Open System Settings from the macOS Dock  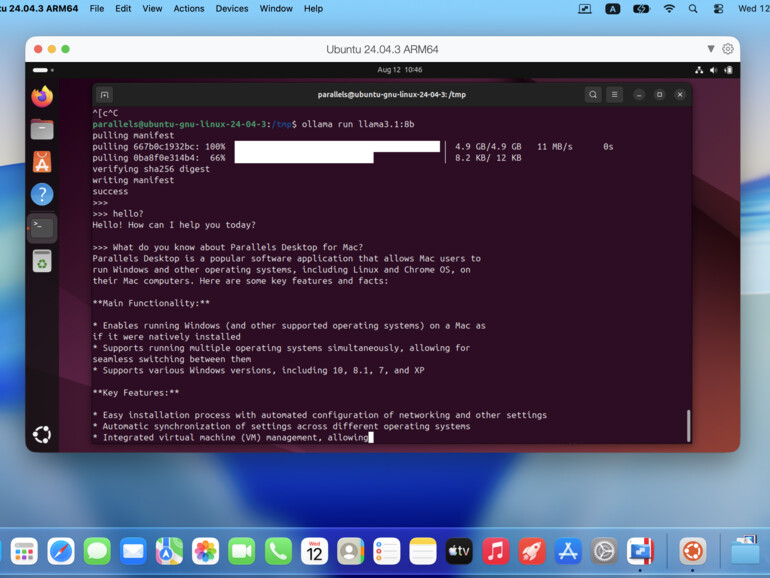(604, 551)
